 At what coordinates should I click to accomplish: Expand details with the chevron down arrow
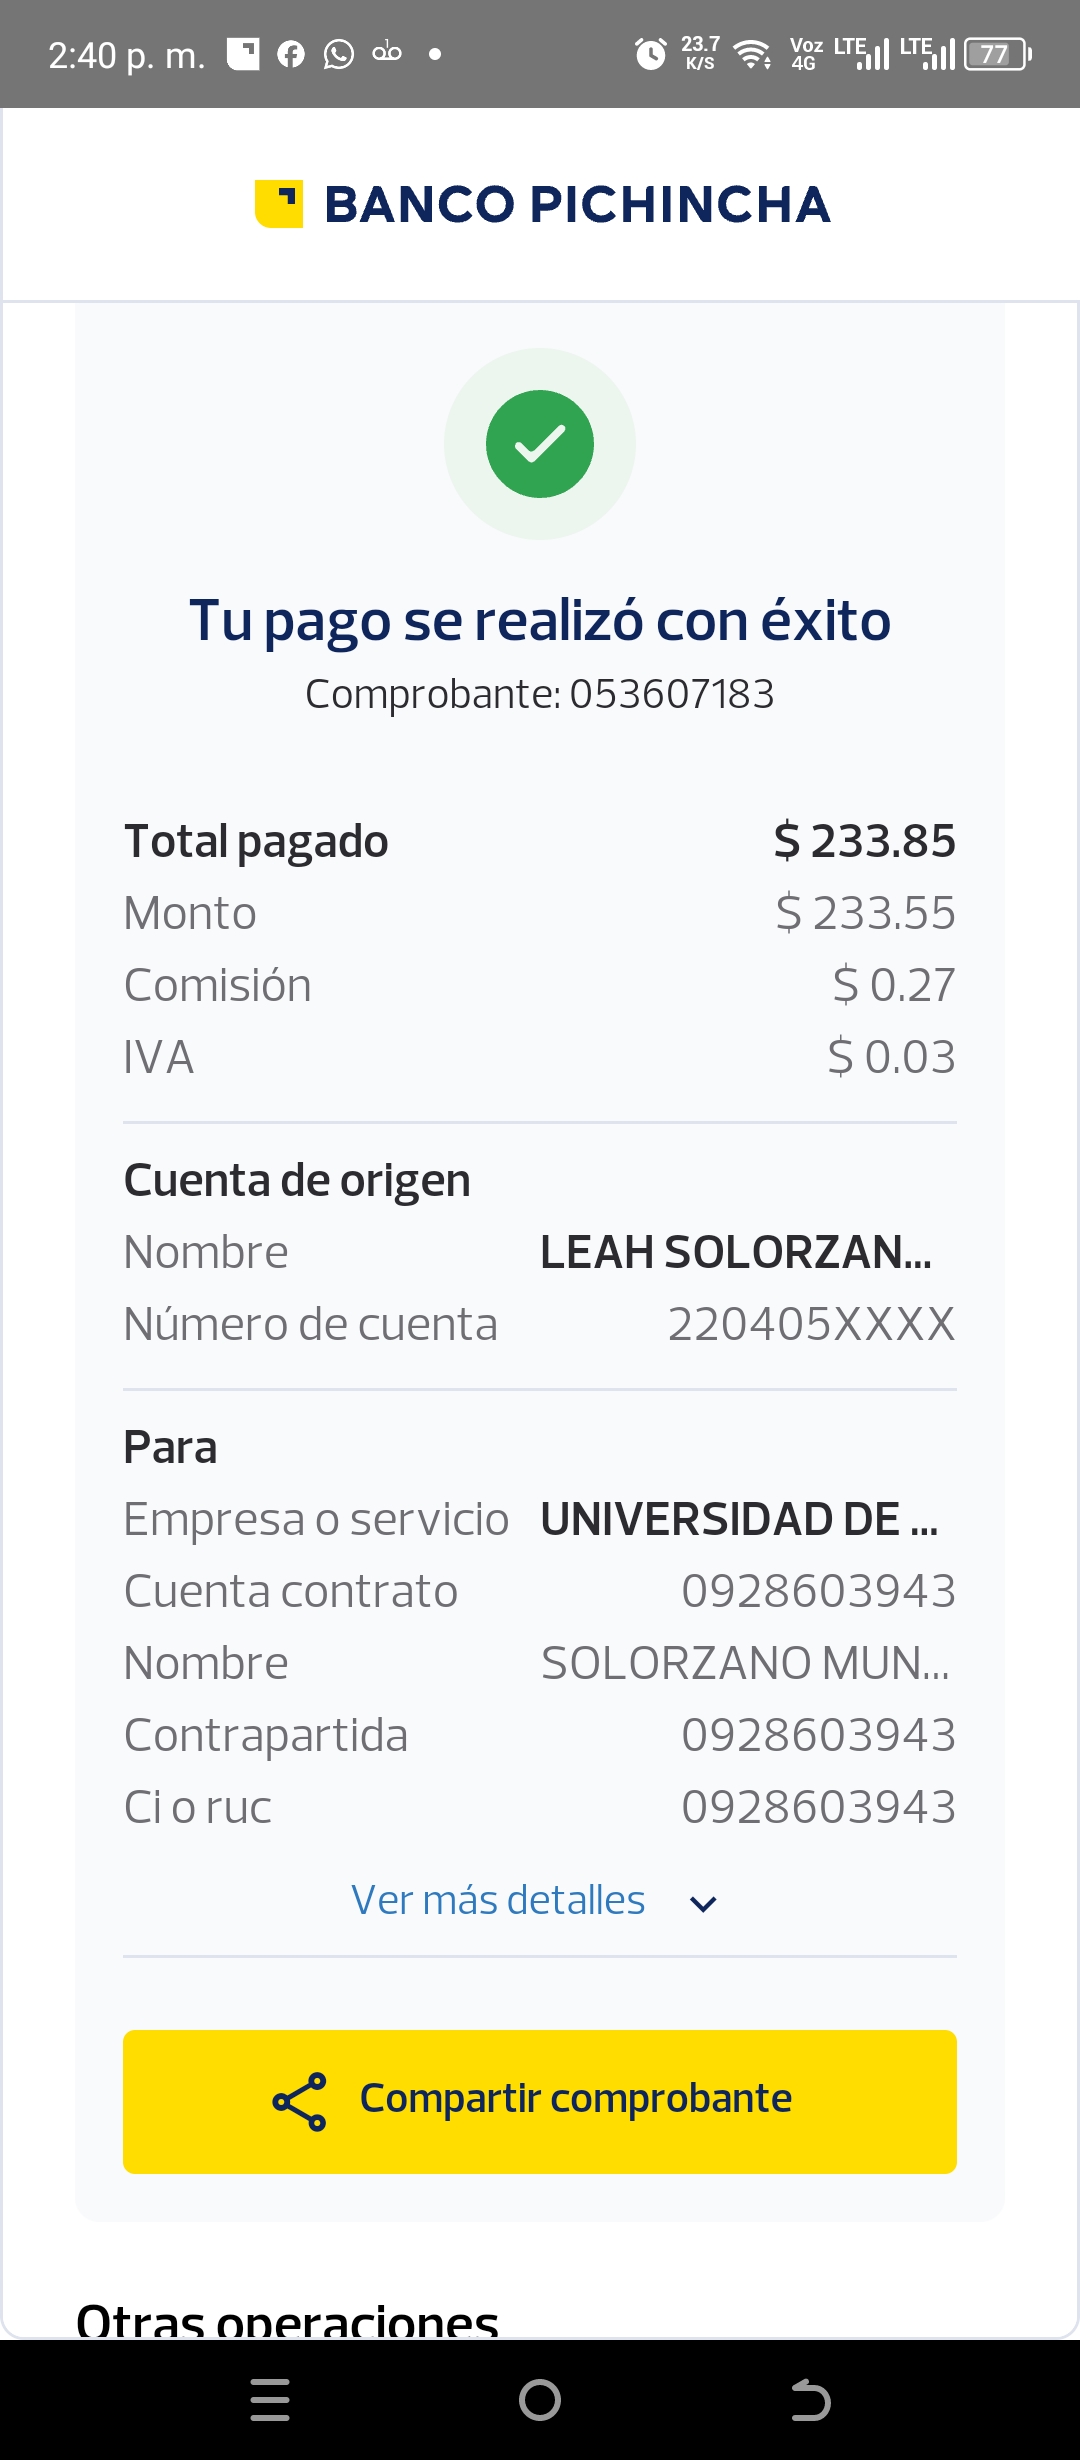(x=704, y=1903)
